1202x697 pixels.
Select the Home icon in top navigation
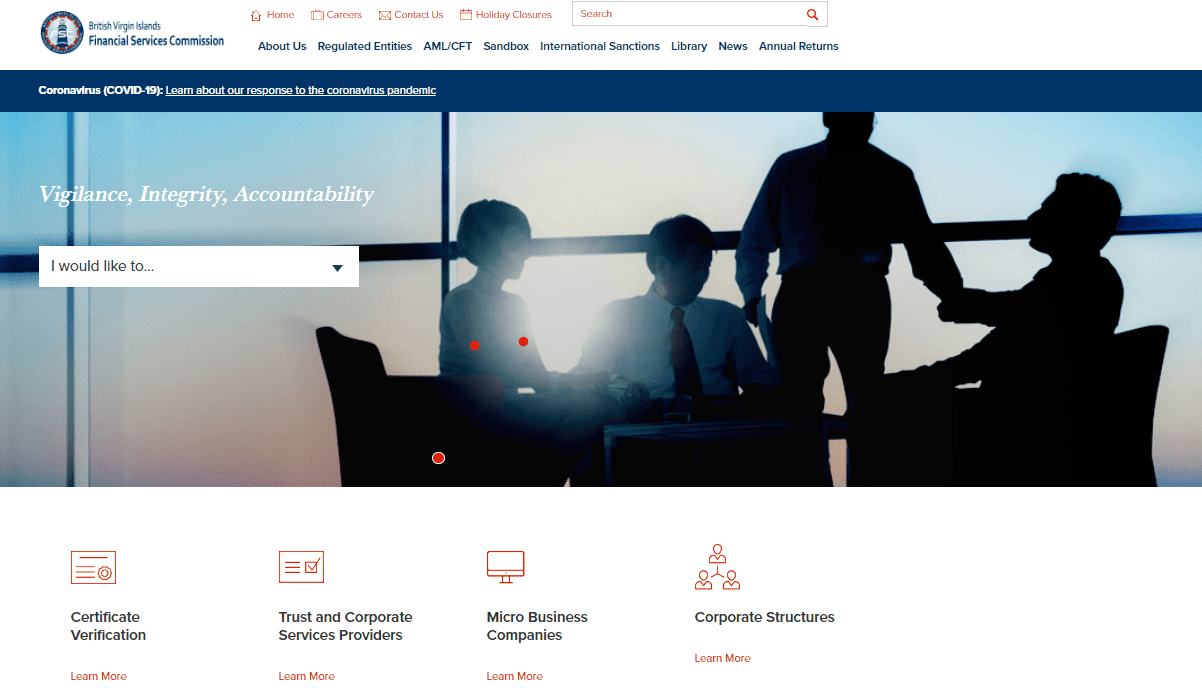coord(256,14)
